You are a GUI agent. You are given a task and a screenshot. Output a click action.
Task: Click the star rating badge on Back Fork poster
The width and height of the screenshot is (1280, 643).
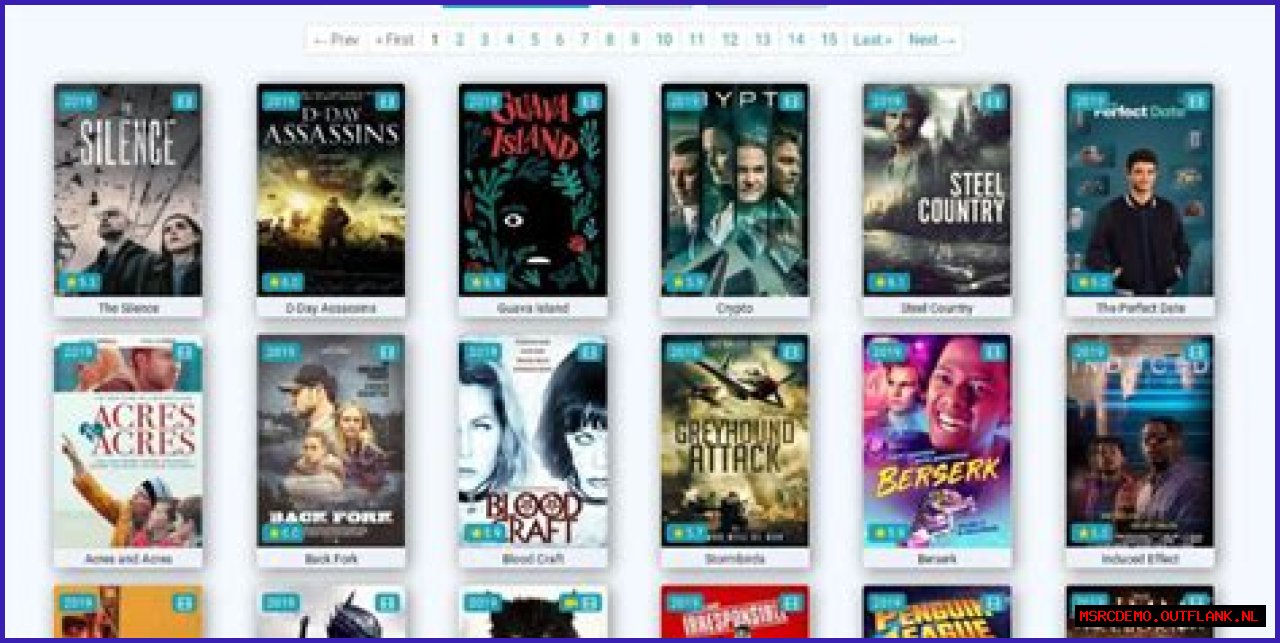pyautogui.click(x=283, y=534)
